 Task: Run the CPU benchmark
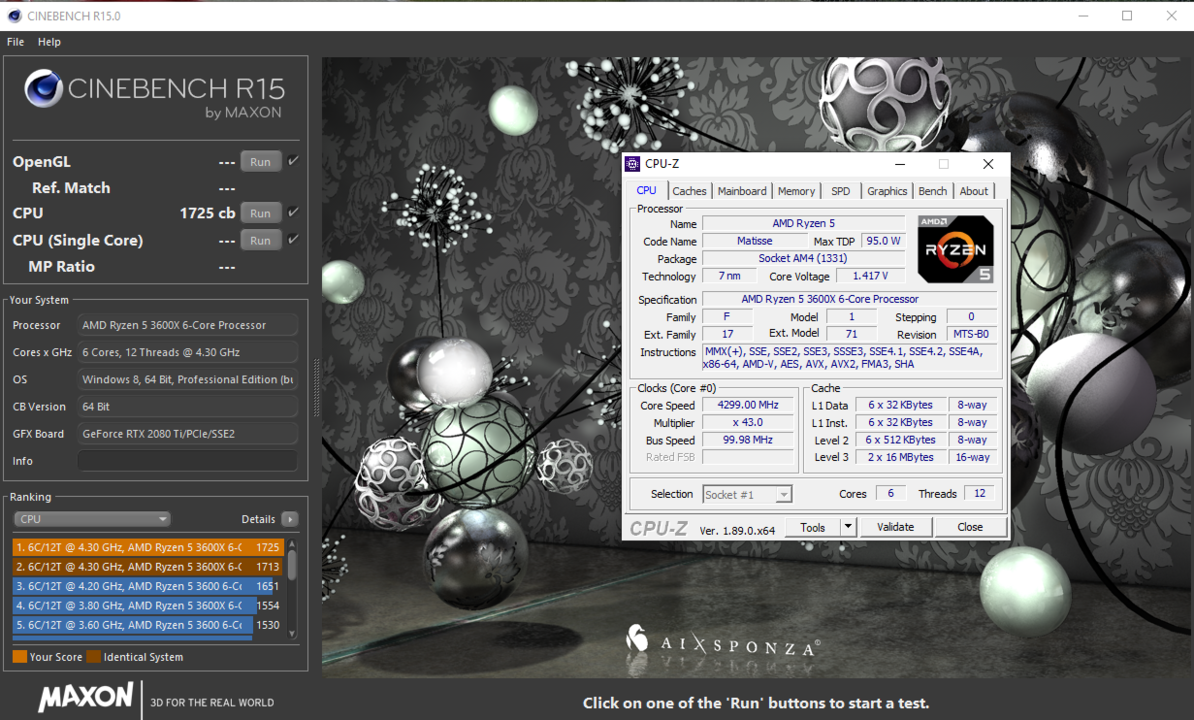click(260, 214)
